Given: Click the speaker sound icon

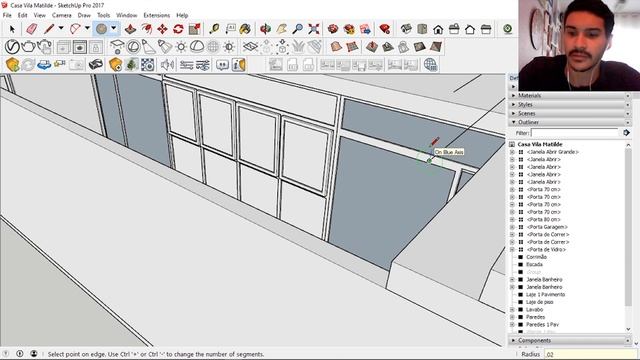Looking at the screenshot, I should (x=167, y=64).
